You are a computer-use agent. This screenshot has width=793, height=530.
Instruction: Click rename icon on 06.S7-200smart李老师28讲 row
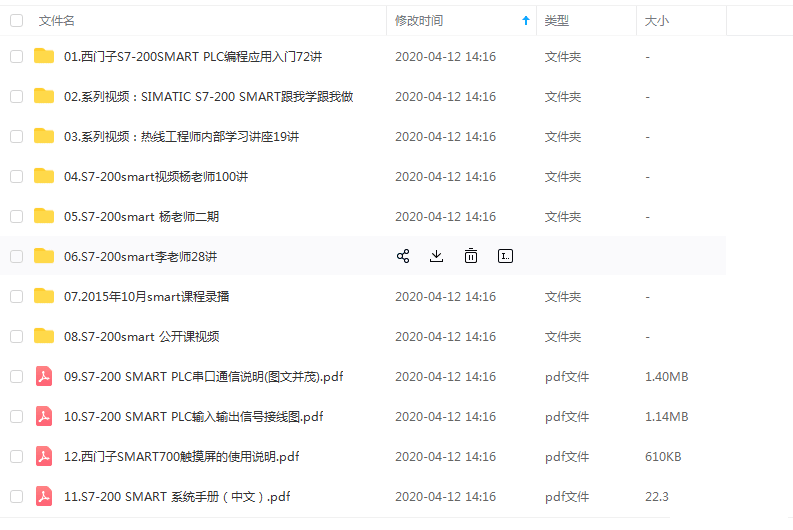coord(506,256)
